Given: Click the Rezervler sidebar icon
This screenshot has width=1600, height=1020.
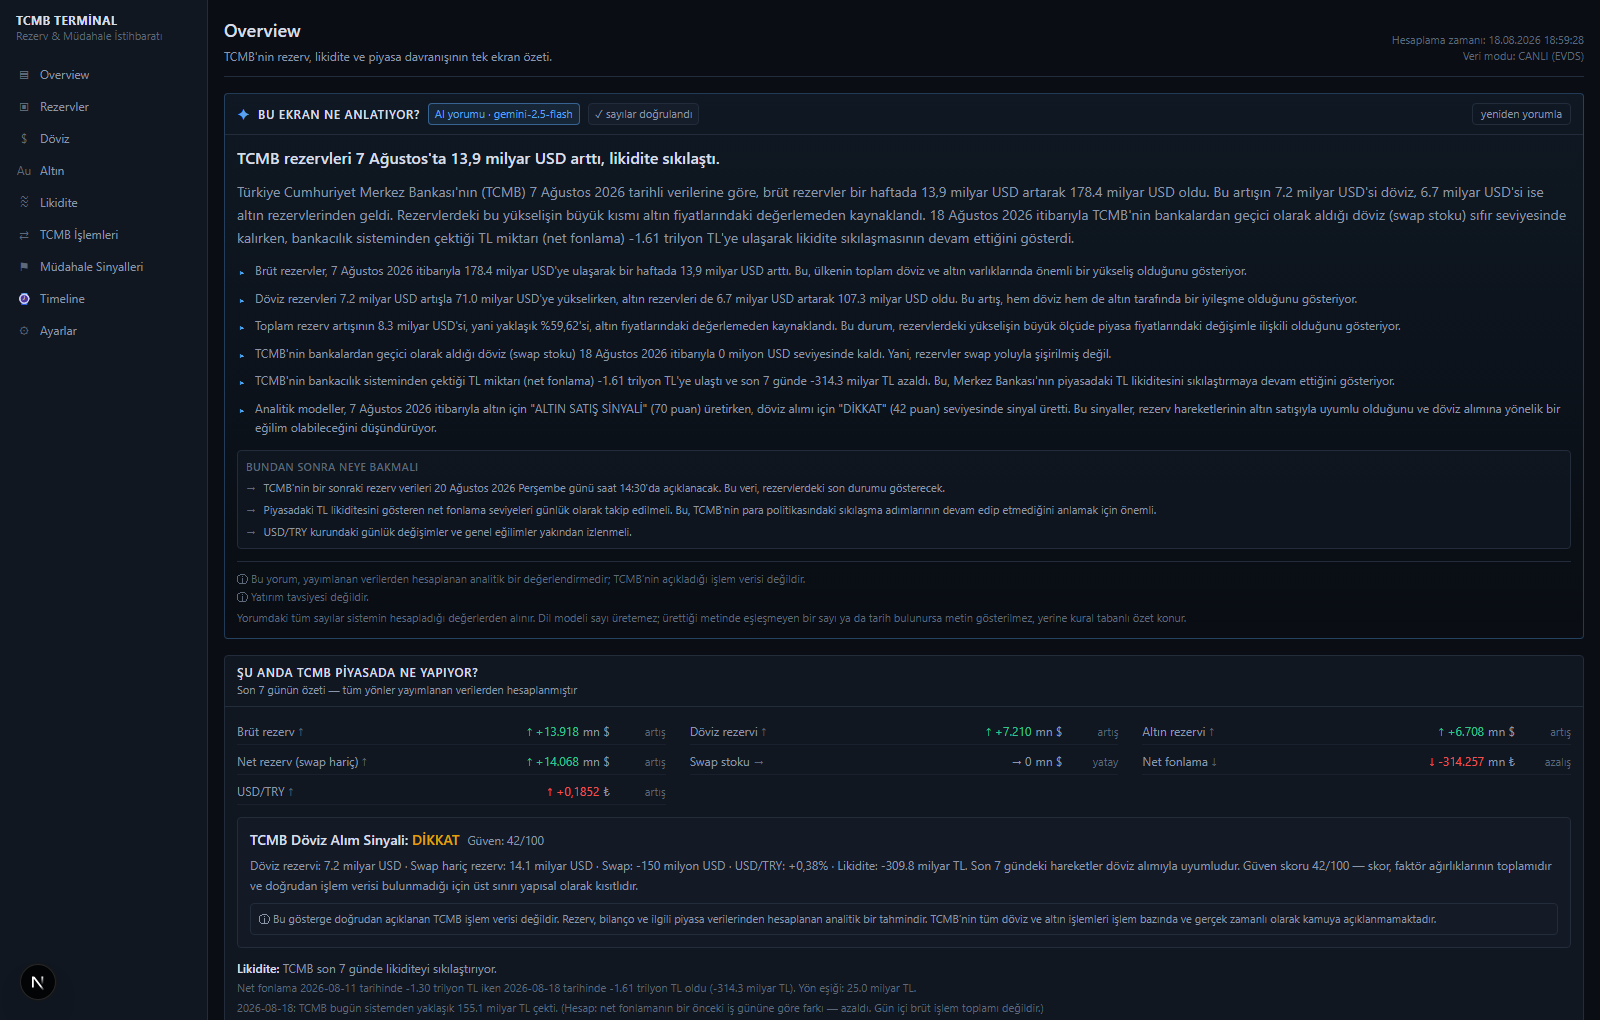Looking at the screenshot, I should [x=24, y=107].
